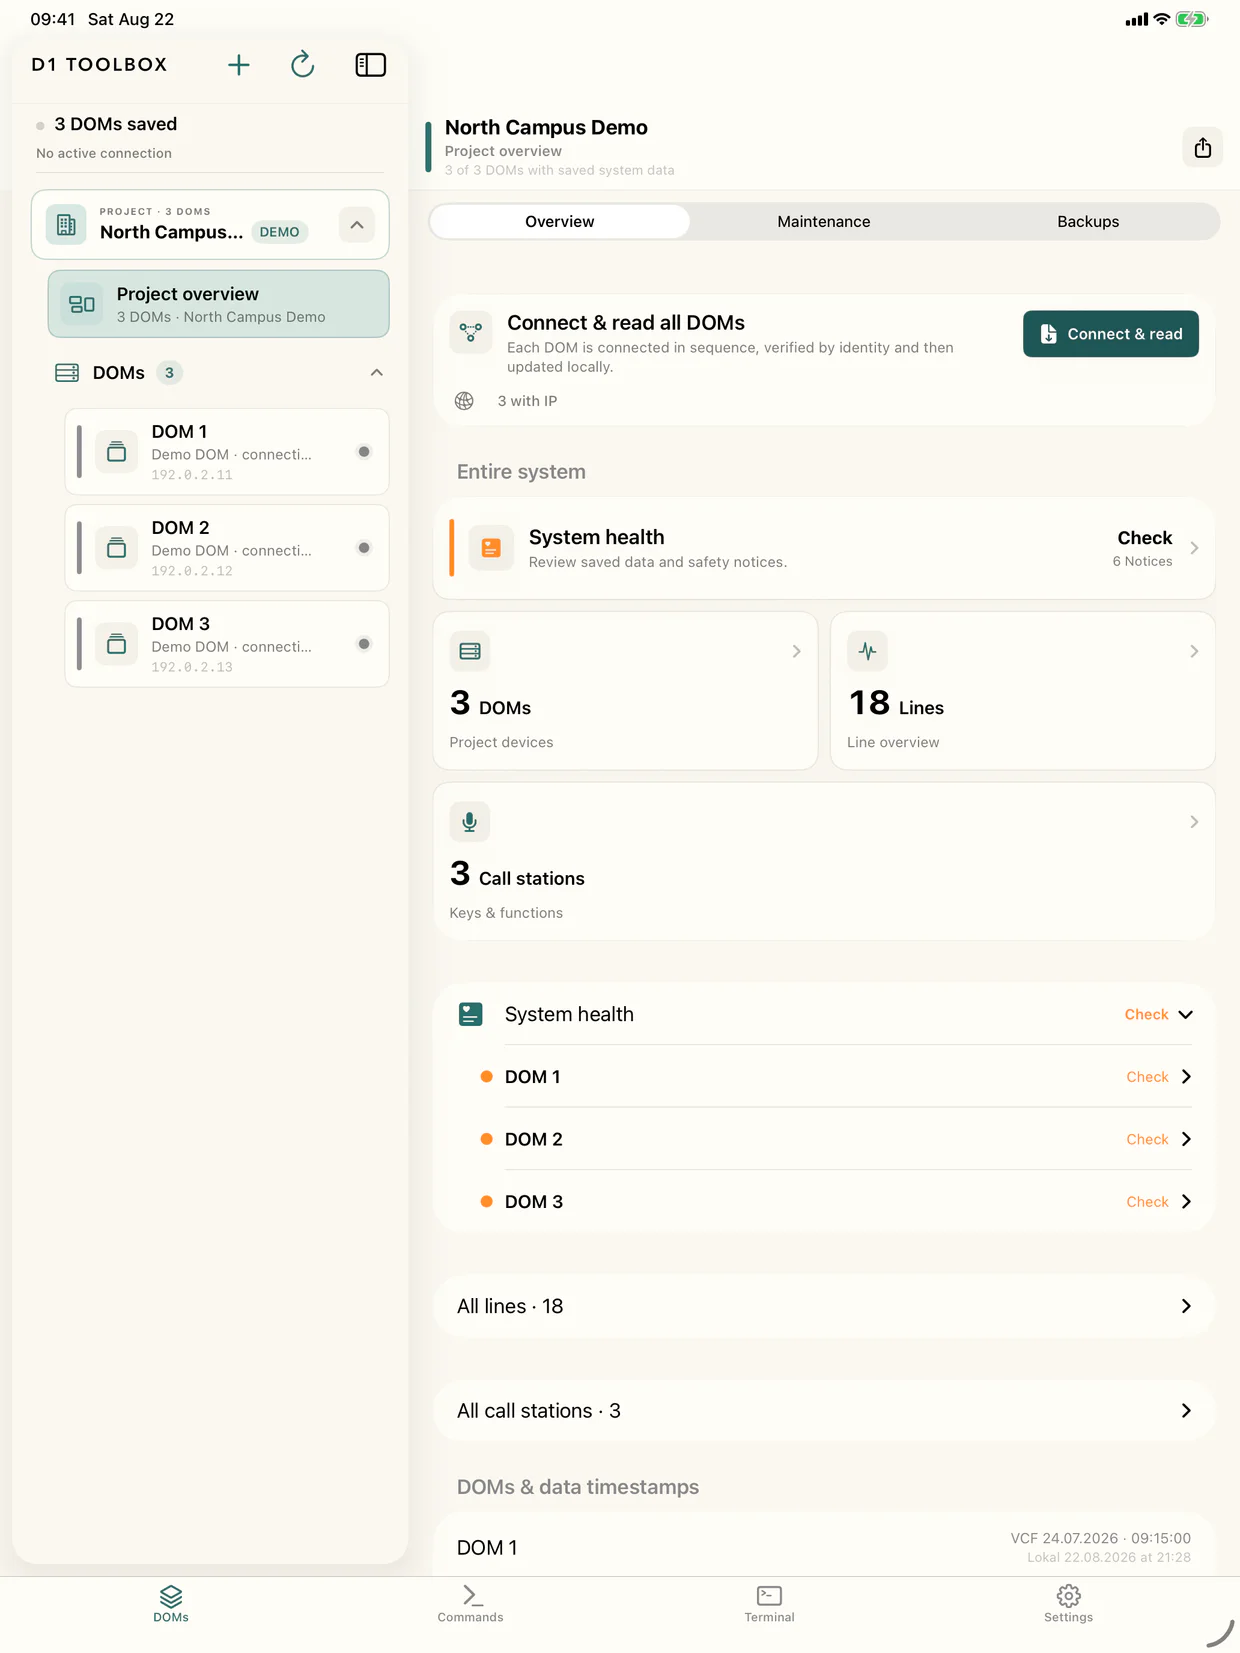
Task: Collapse the DOMs list chevron in sidebar
Action: coord(376,373)
